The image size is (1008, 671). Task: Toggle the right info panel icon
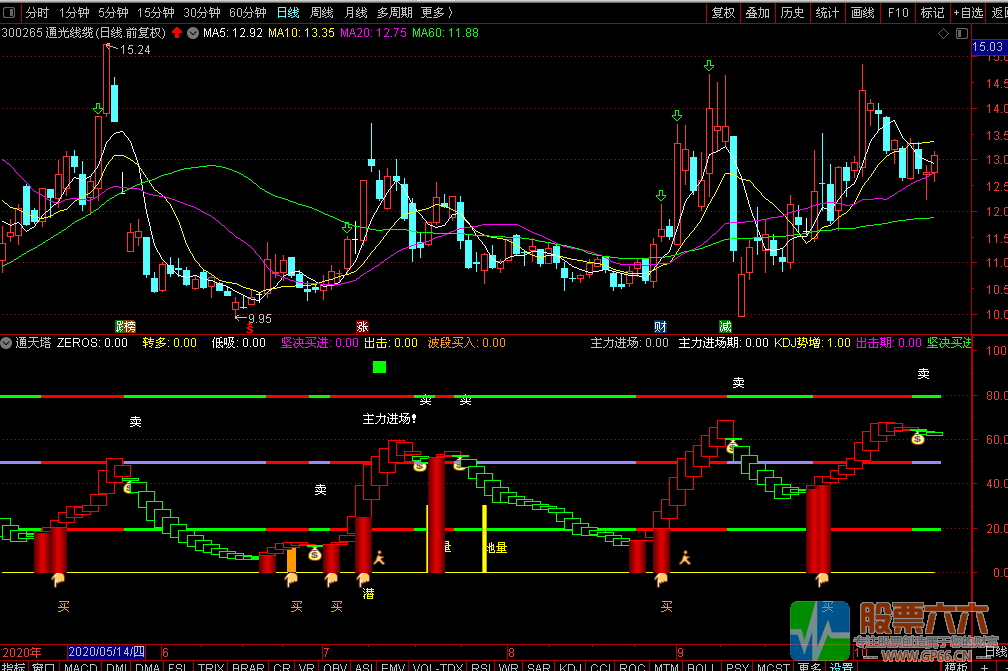(x=962, y=33)
